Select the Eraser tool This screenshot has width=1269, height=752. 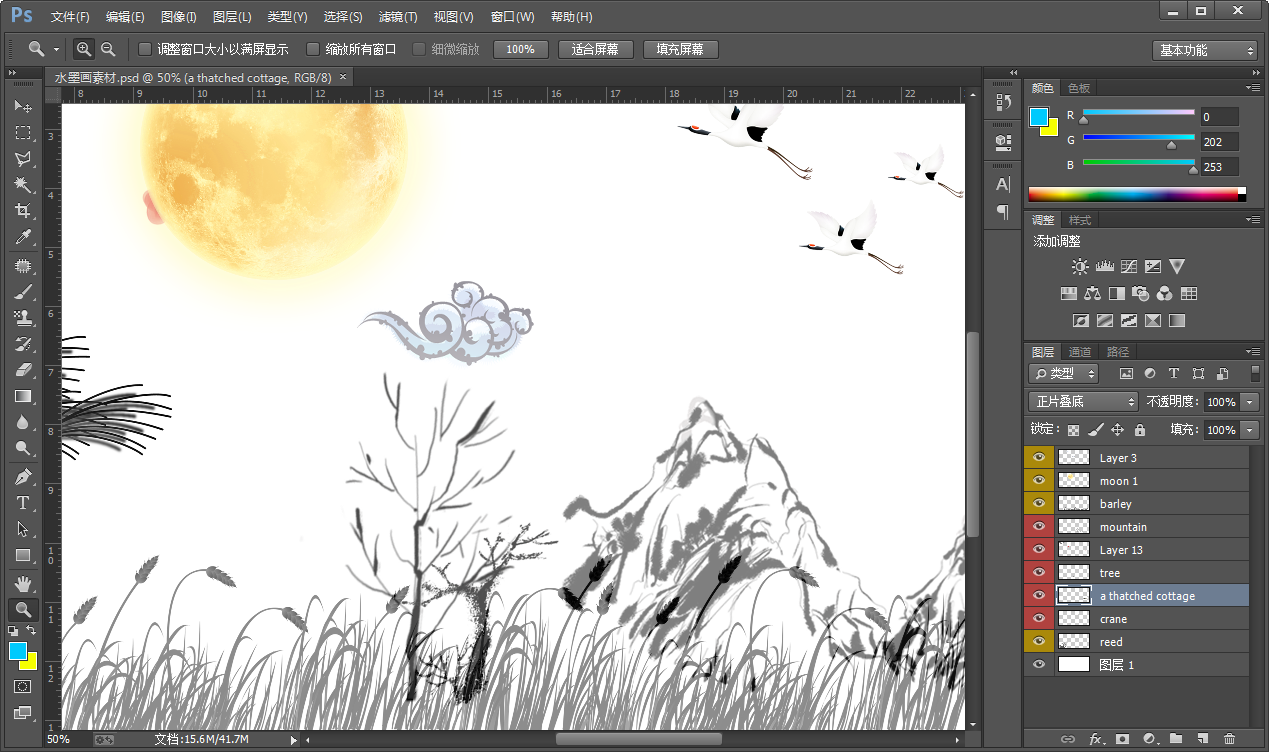[x=22, y=371]
